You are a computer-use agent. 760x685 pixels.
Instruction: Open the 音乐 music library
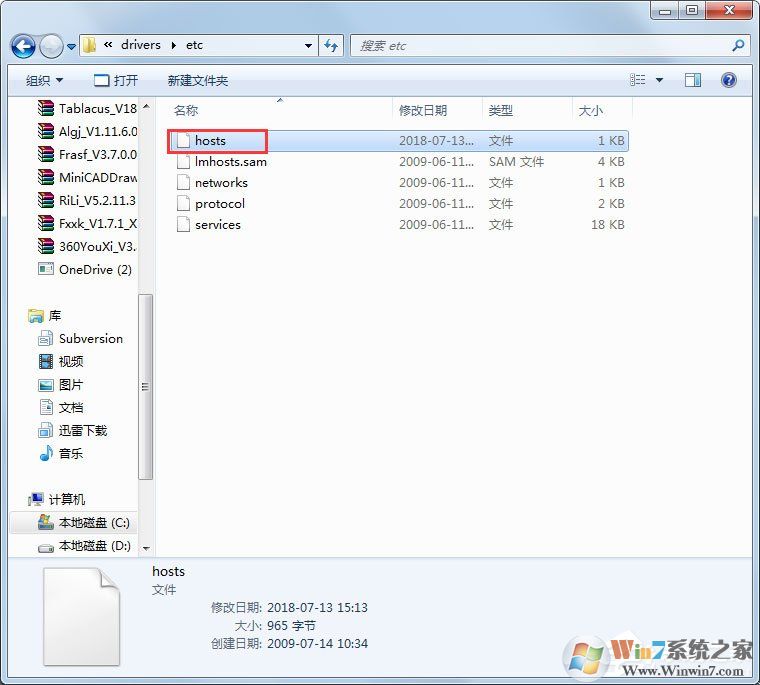point(61,453)
